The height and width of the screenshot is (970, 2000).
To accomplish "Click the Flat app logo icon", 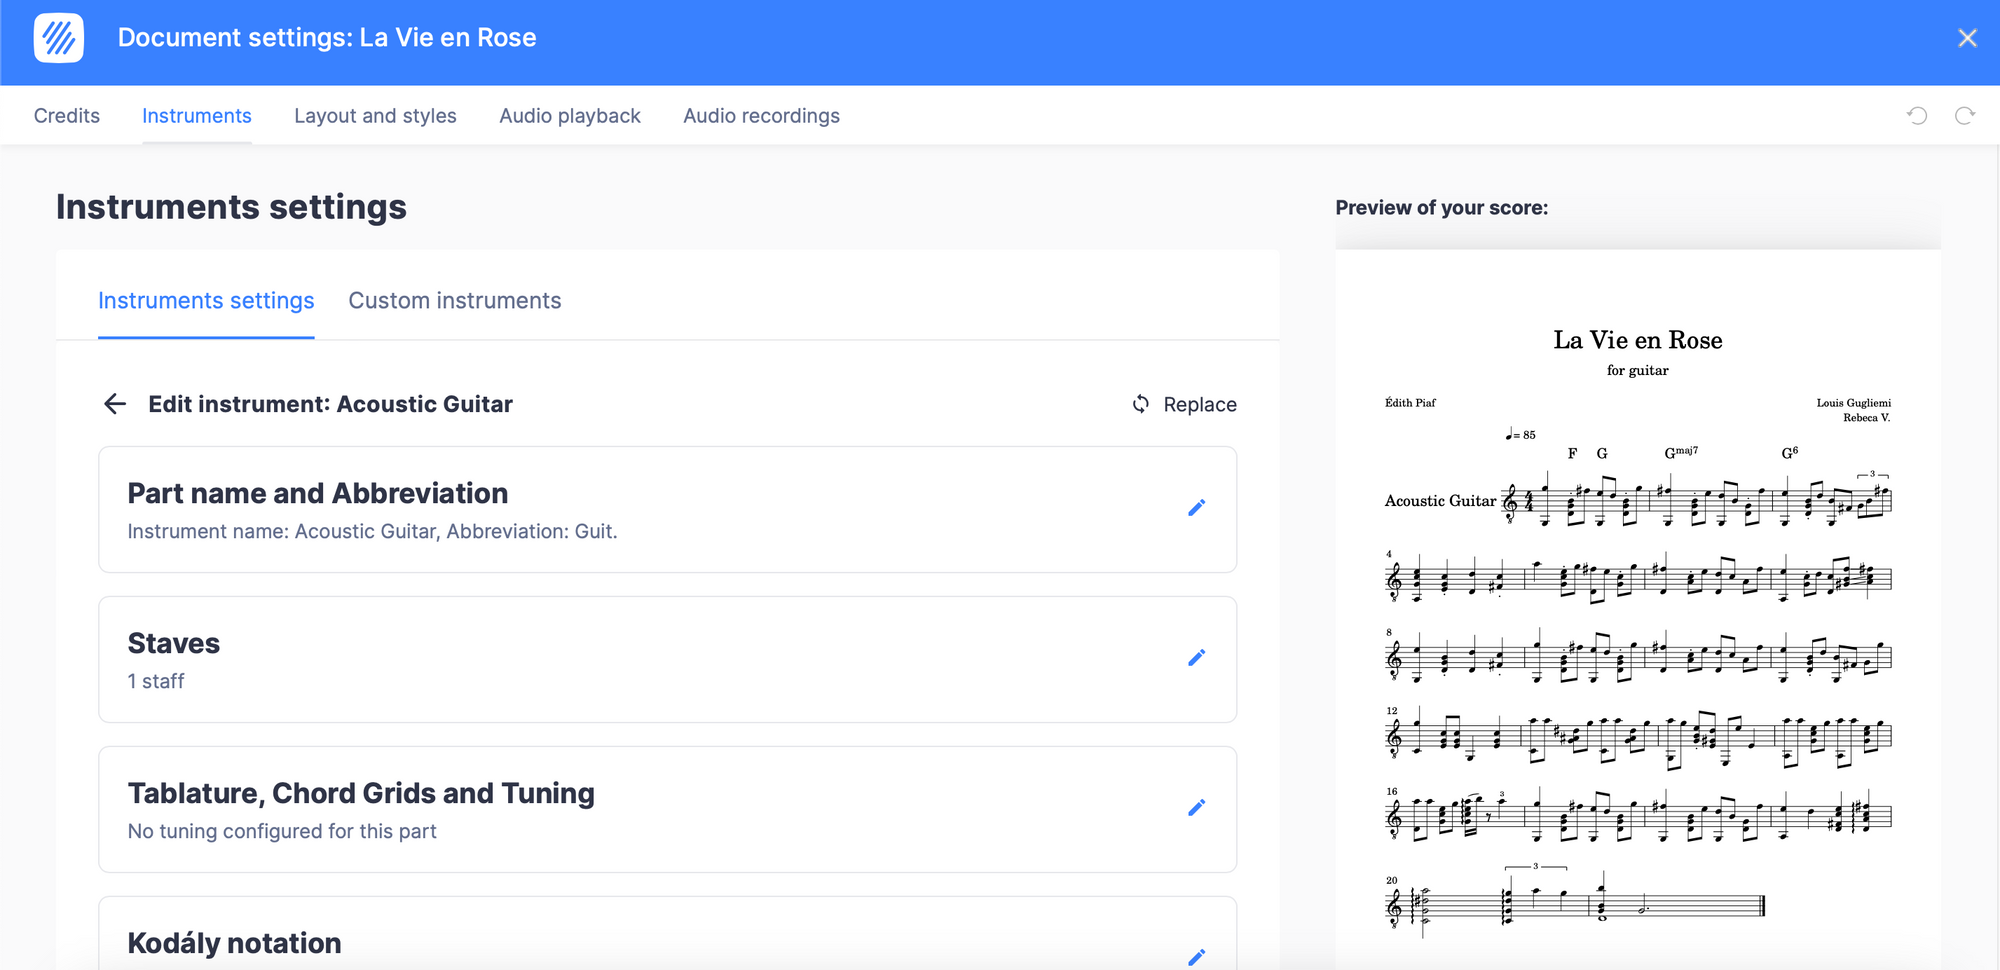I will [59, 38].
